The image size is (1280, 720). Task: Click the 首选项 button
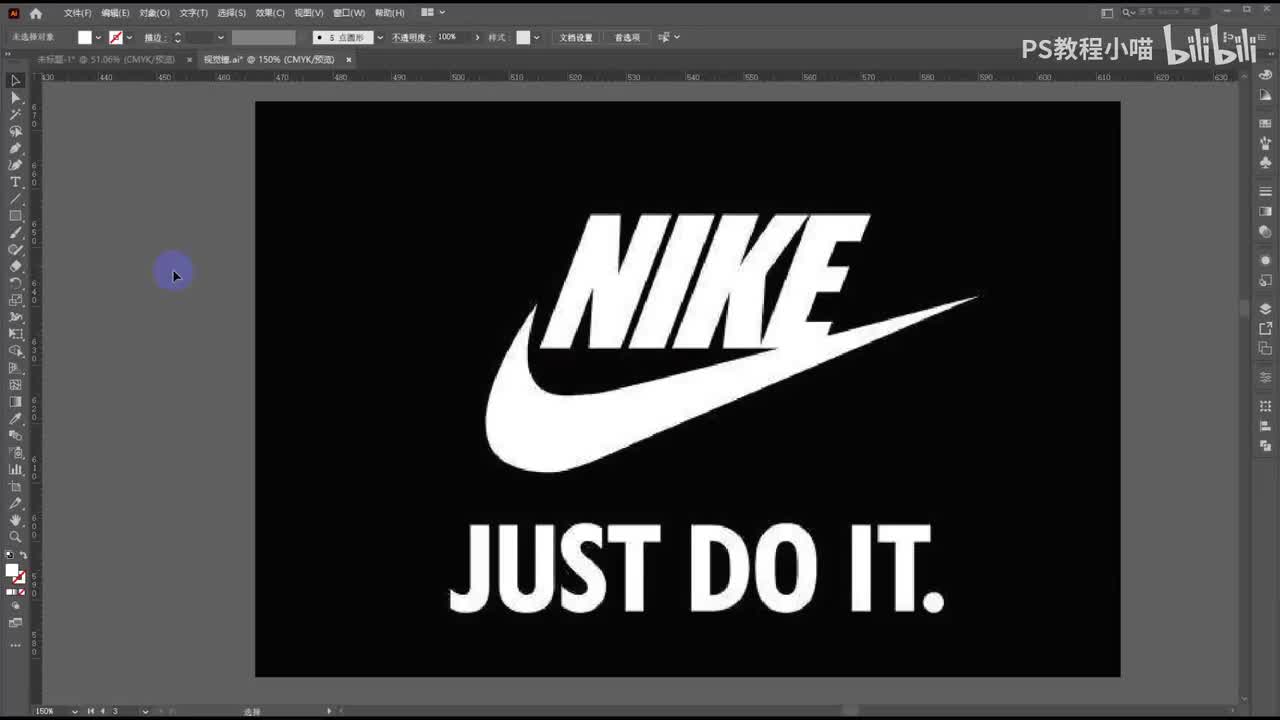pos(627,37)
